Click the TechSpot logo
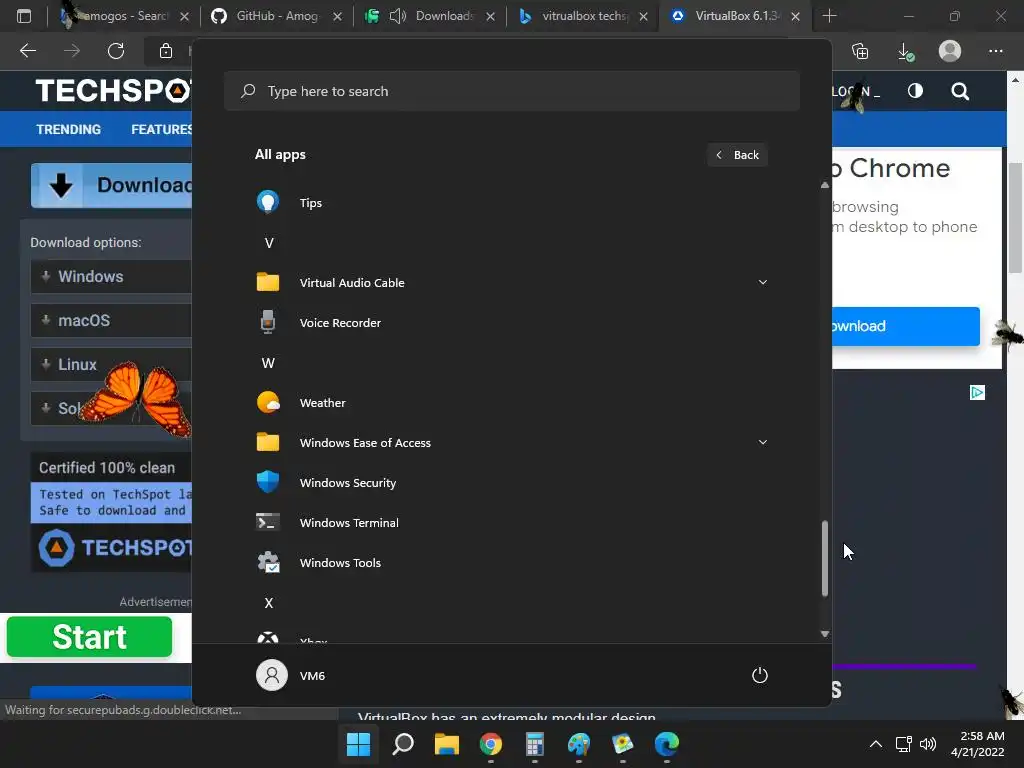 point(113,91)
